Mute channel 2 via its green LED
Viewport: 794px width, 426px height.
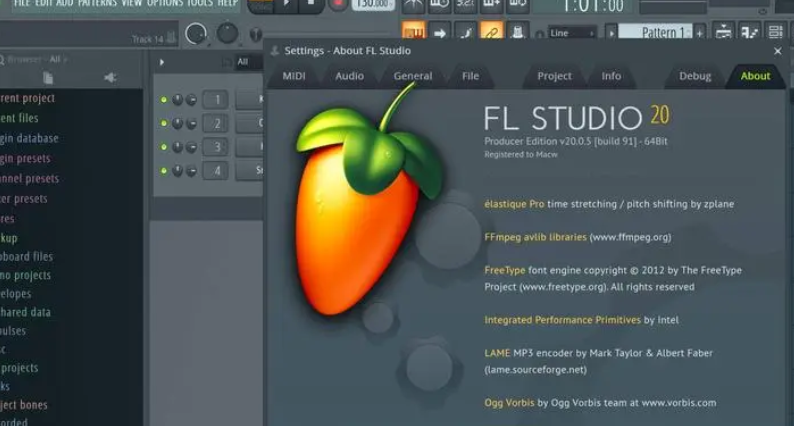point(164,123)
